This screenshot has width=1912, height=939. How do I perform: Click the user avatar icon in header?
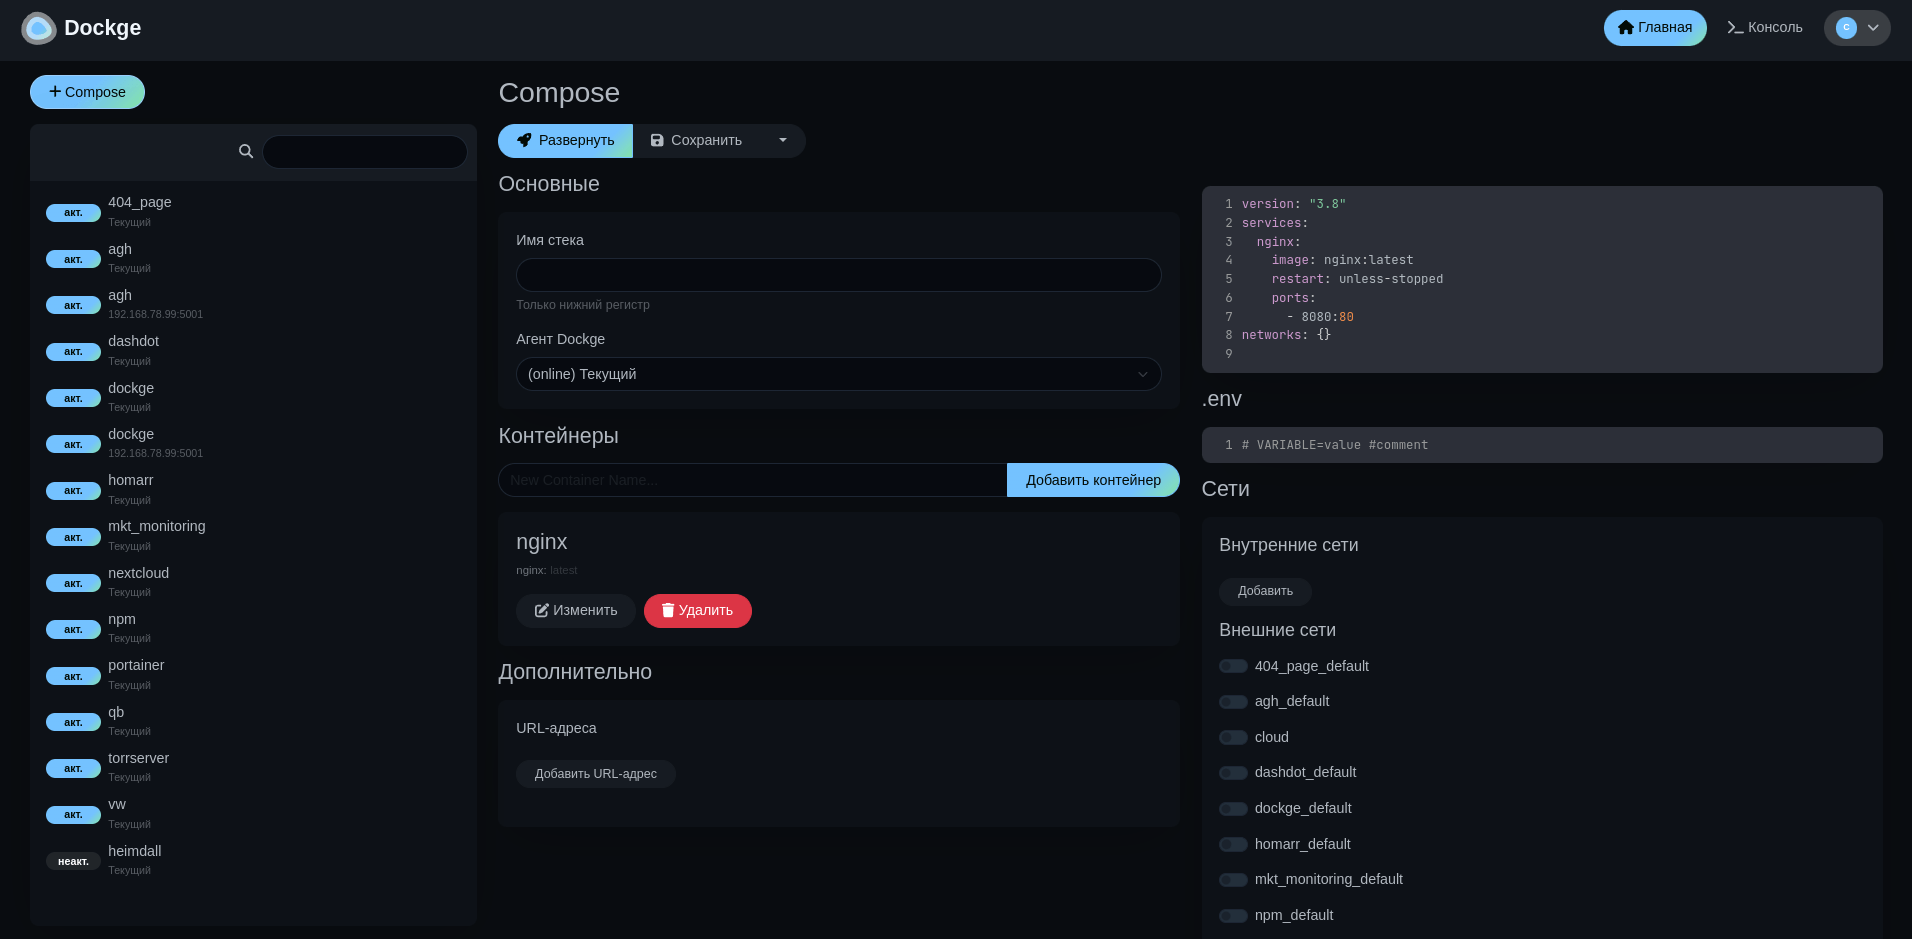[x=1846, y=28]
